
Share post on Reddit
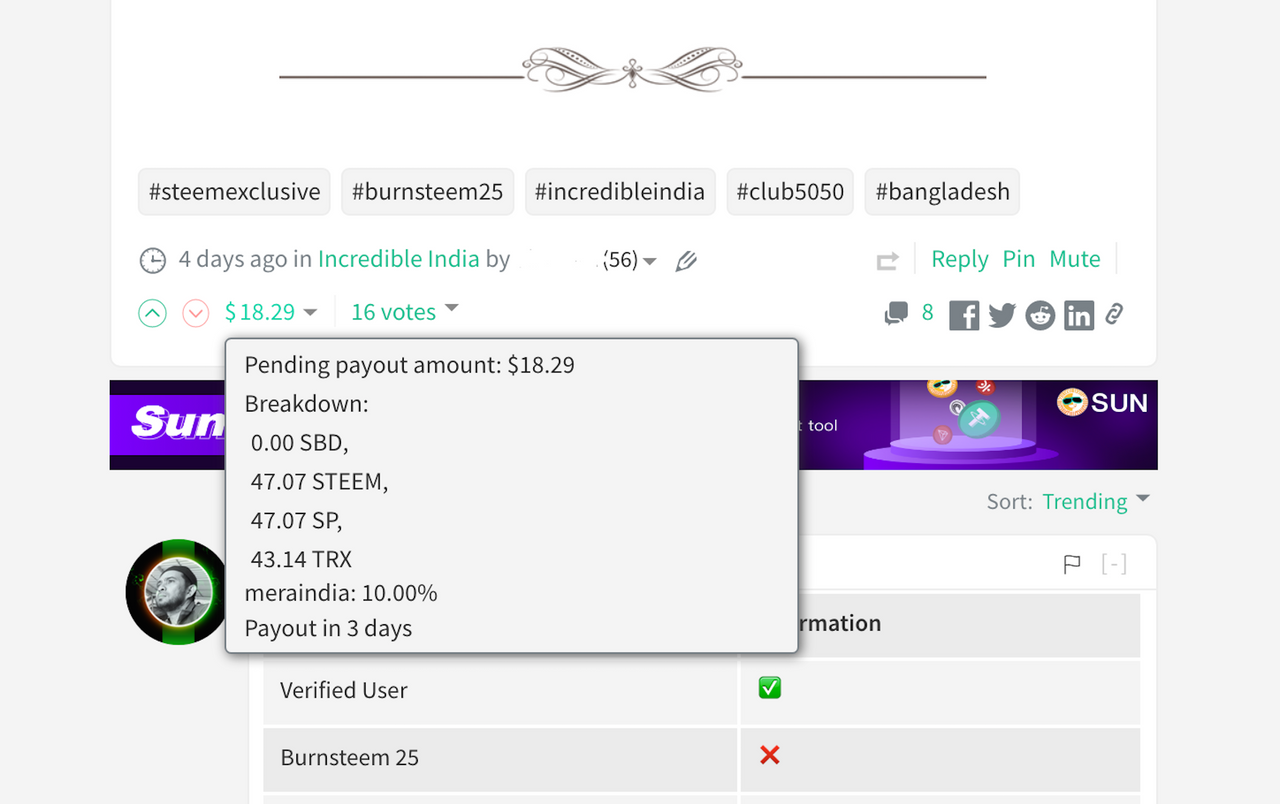pos(1040,315)
